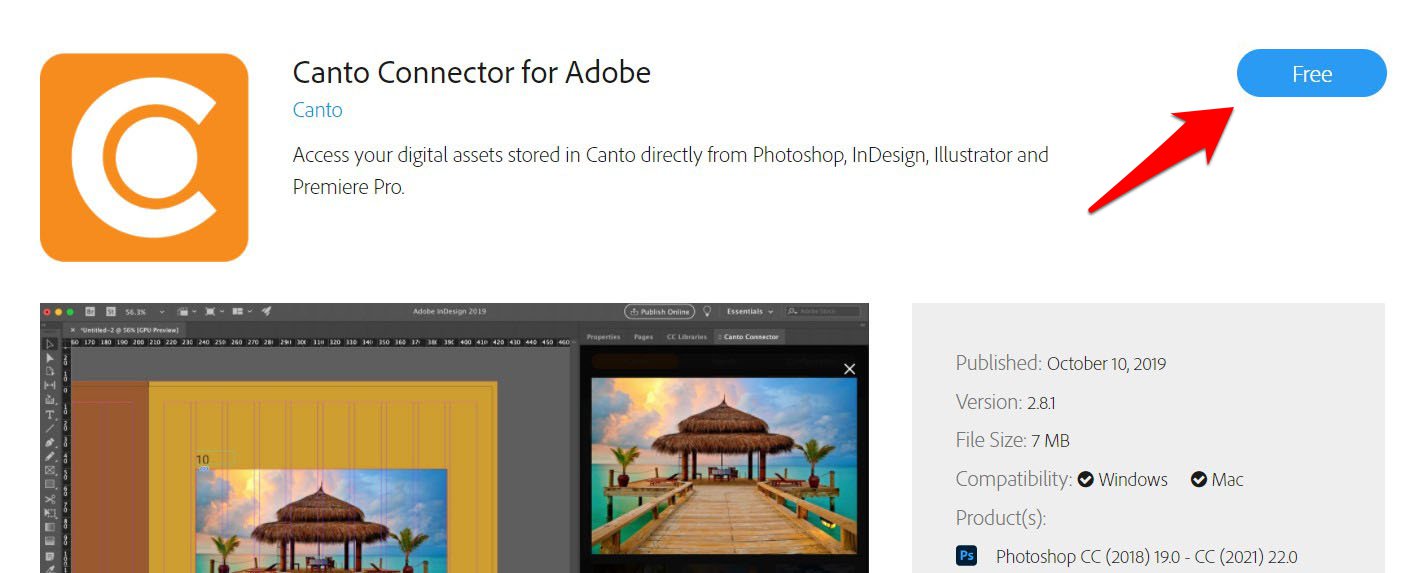
Task: Open the Canto publisher link
Action: coord(317,110)
